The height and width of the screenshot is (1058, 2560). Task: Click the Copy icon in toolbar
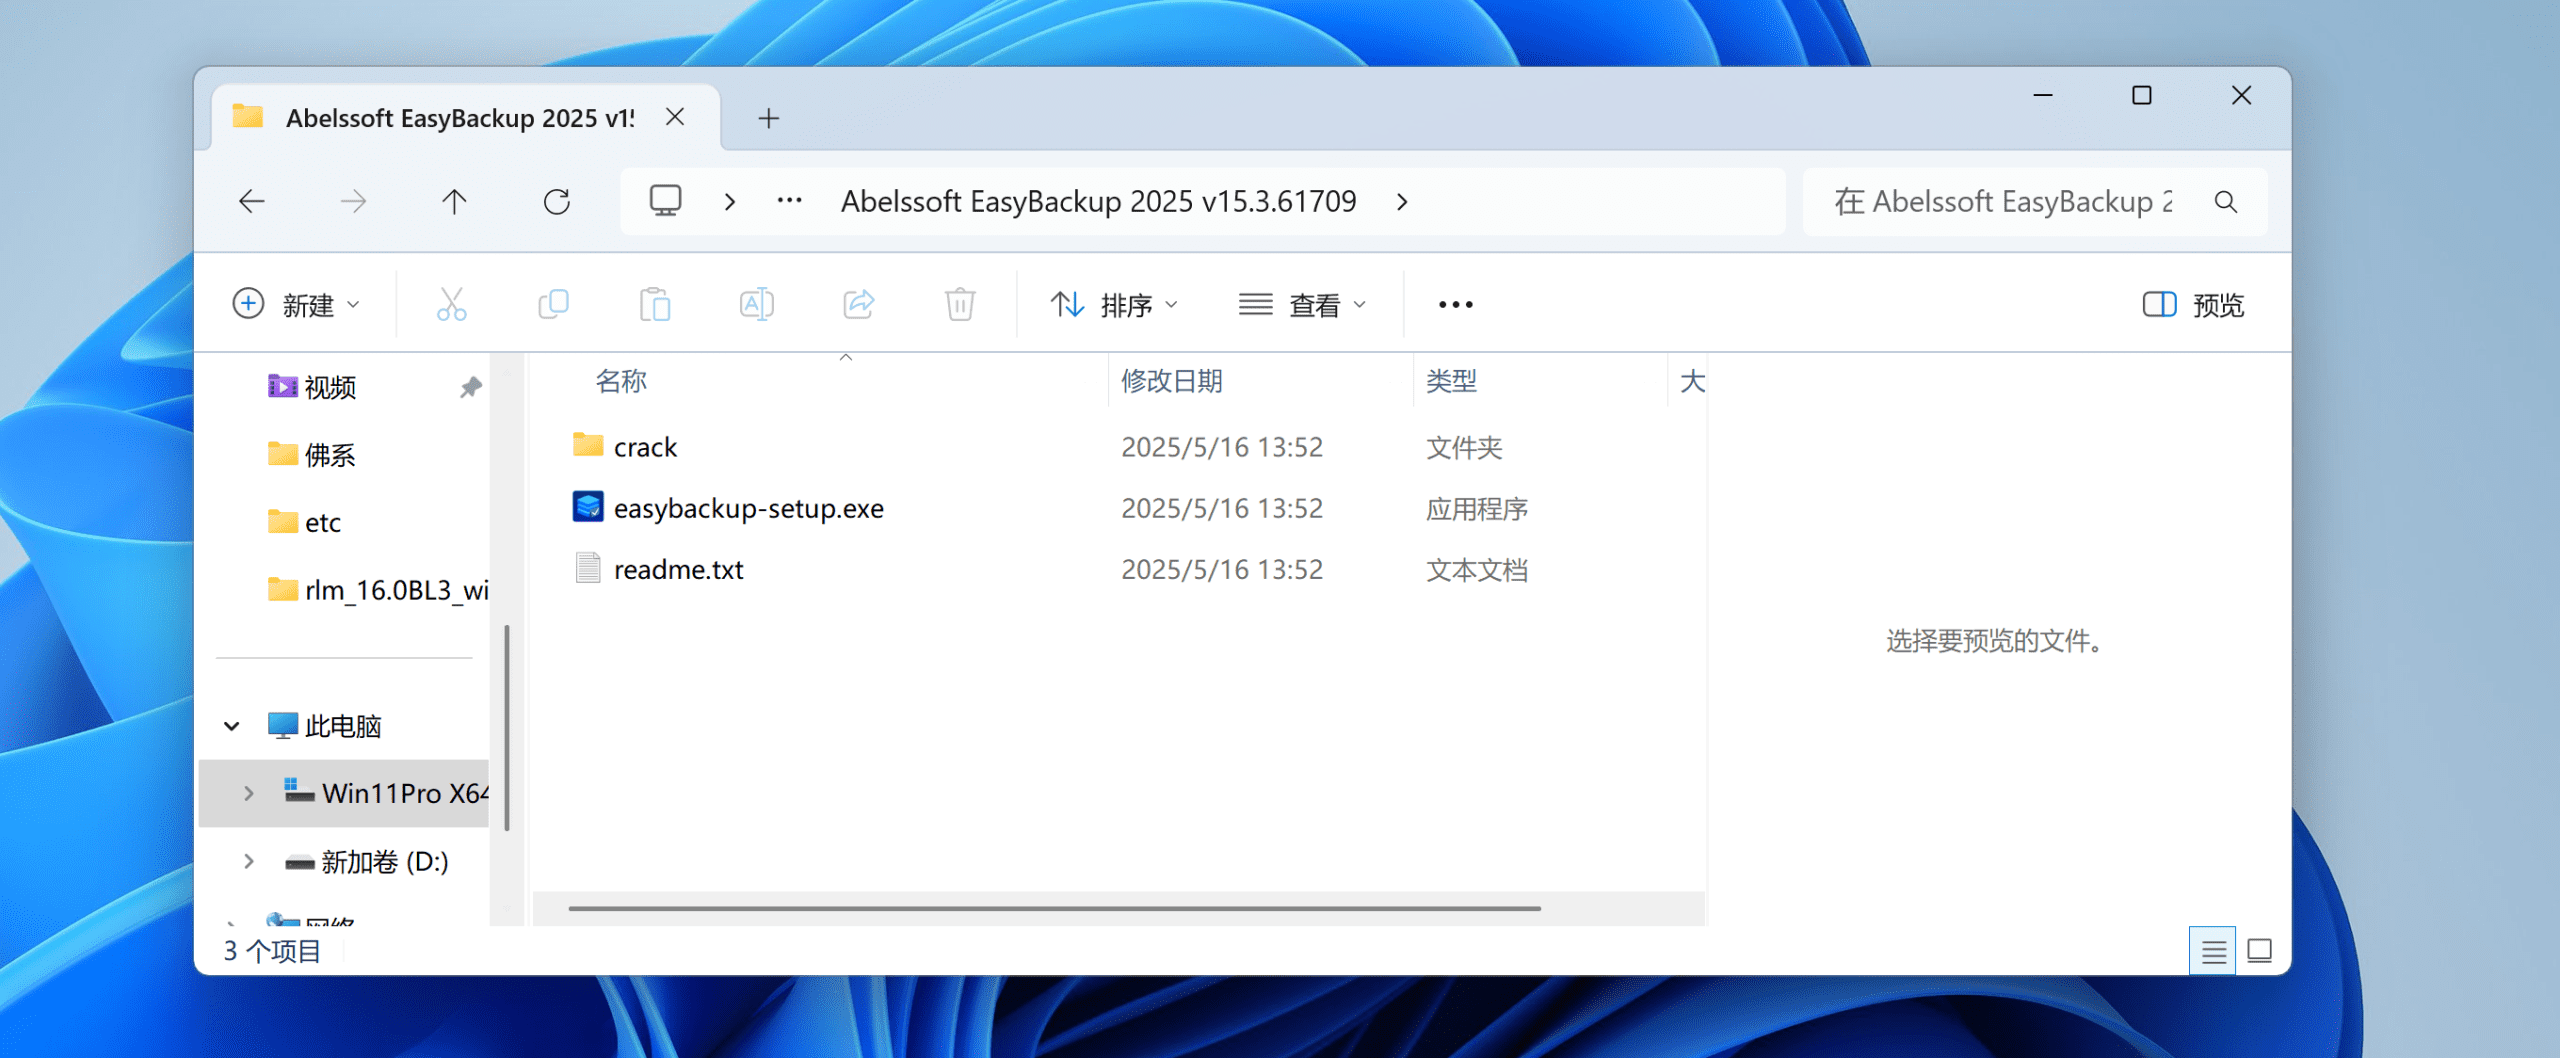point(553,304)
